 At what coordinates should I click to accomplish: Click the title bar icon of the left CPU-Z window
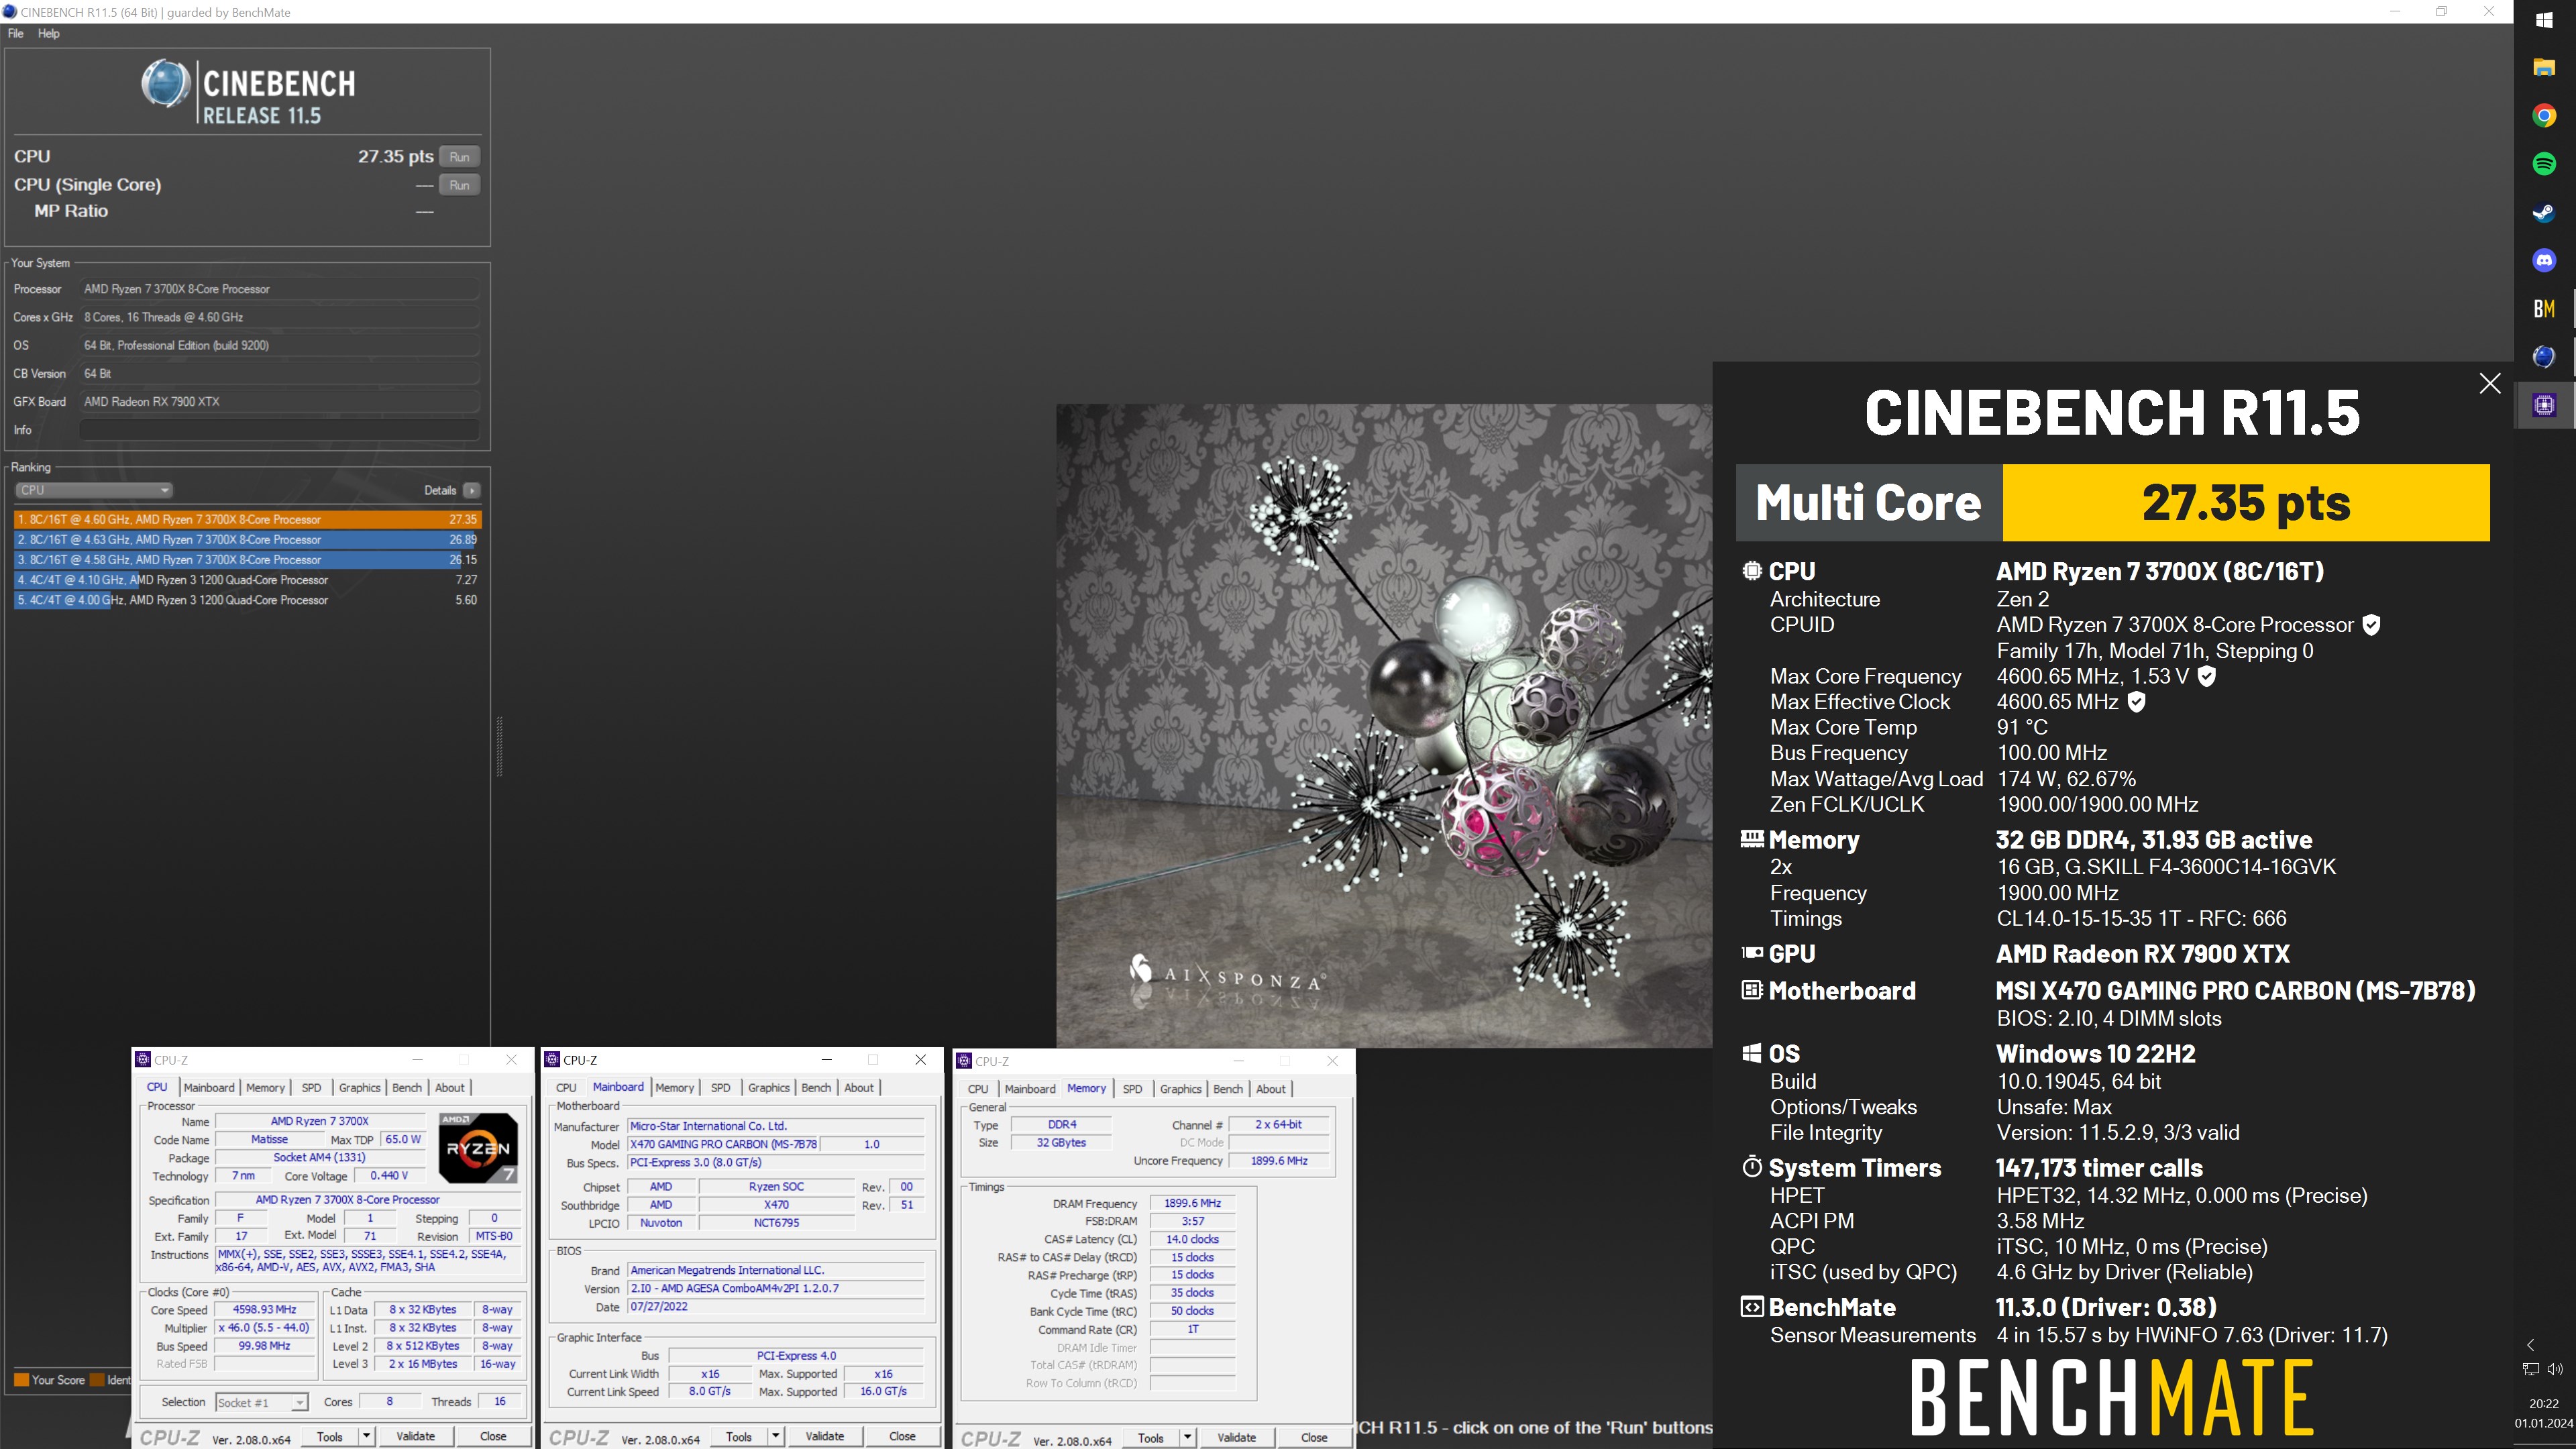point(143,1060)
